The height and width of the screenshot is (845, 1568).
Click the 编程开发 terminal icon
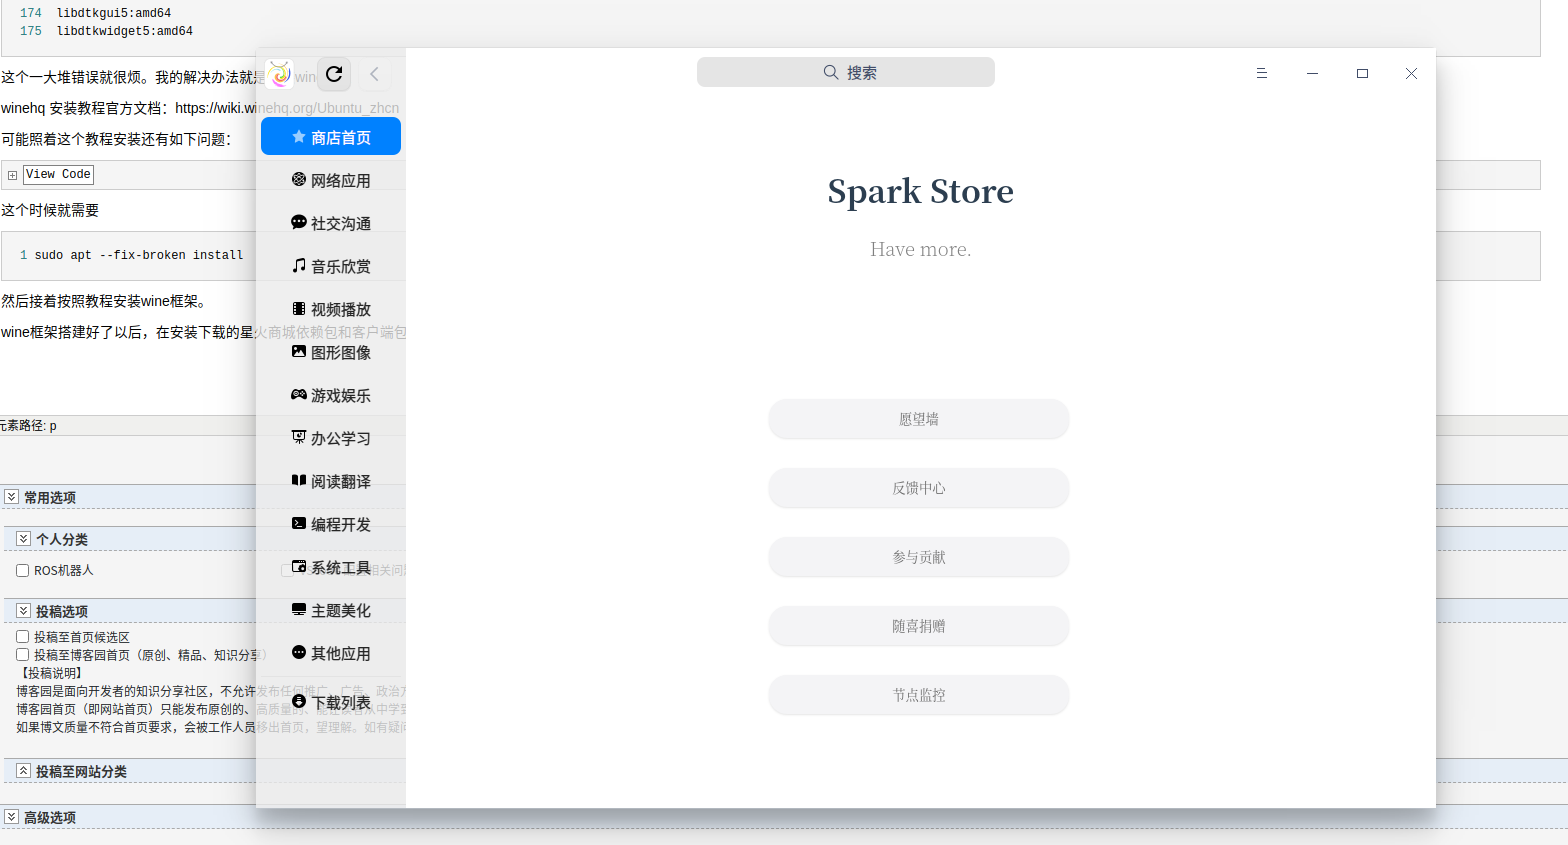pyautogui.click(x=298, y=524)
